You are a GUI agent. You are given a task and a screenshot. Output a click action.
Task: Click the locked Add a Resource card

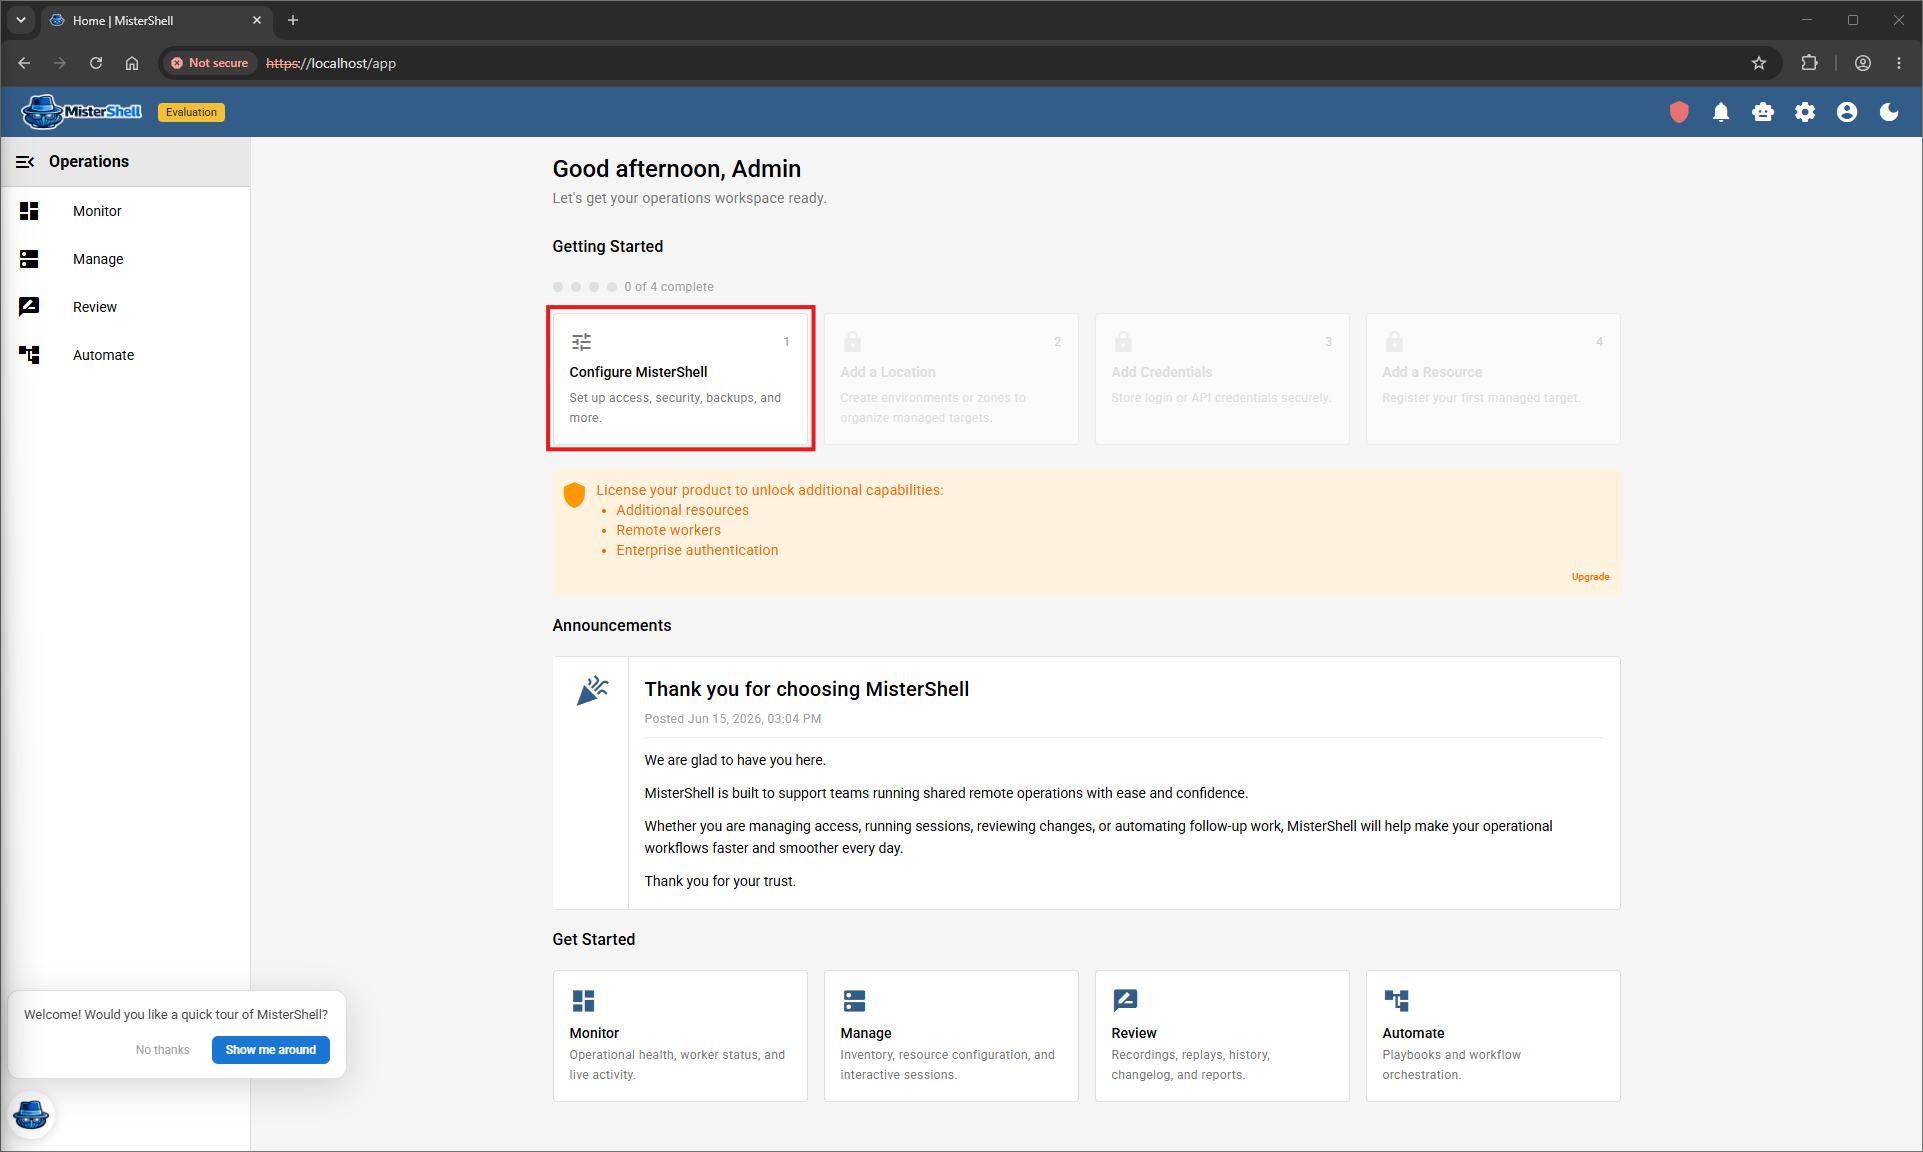pyautogui.click(x=1493, y=379)
